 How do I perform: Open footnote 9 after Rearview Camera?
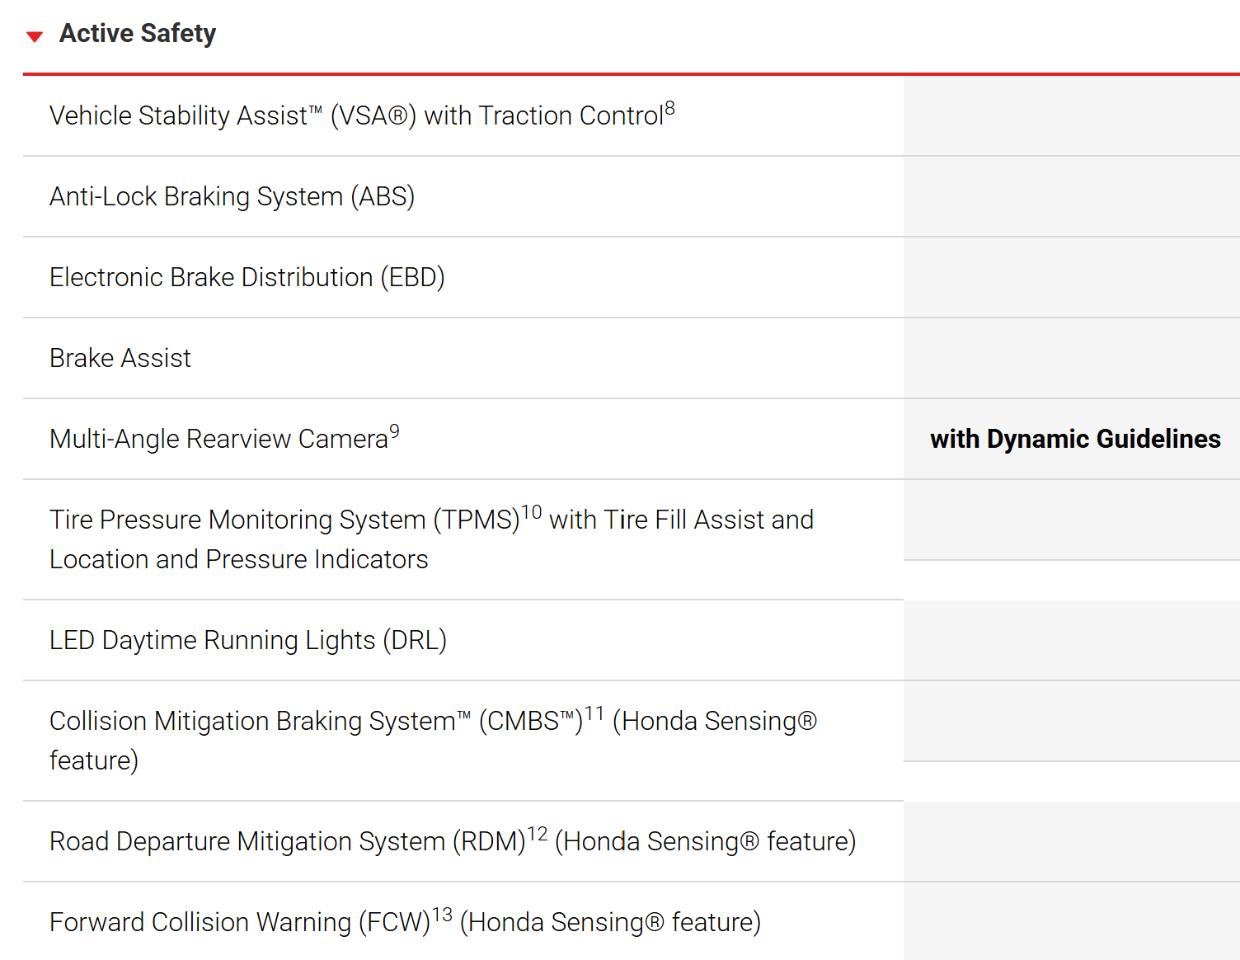point(394,432)
